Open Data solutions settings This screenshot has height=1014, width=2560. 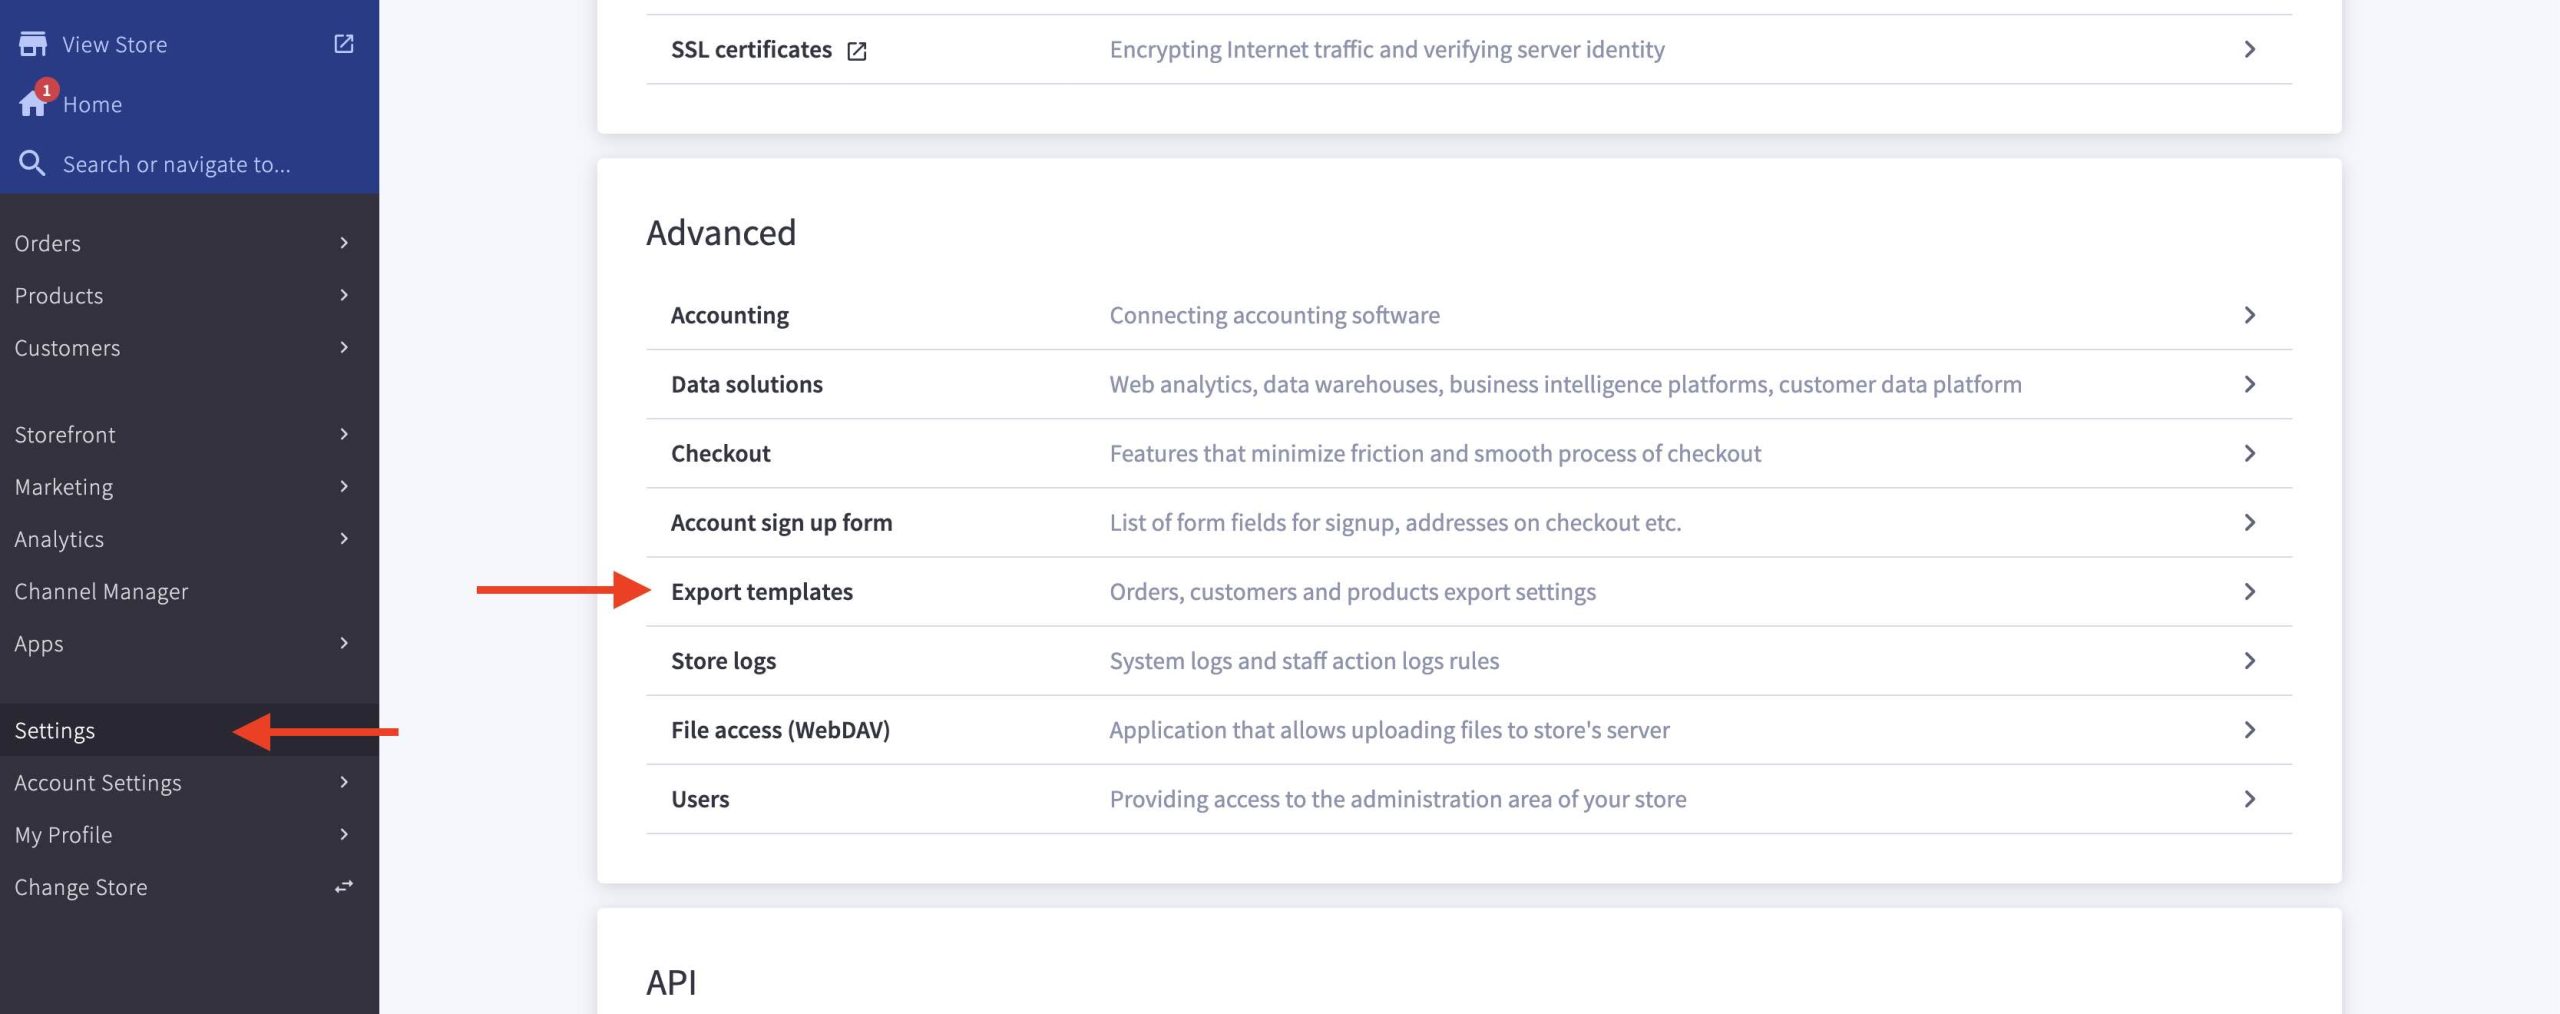(x=746, y=384)
